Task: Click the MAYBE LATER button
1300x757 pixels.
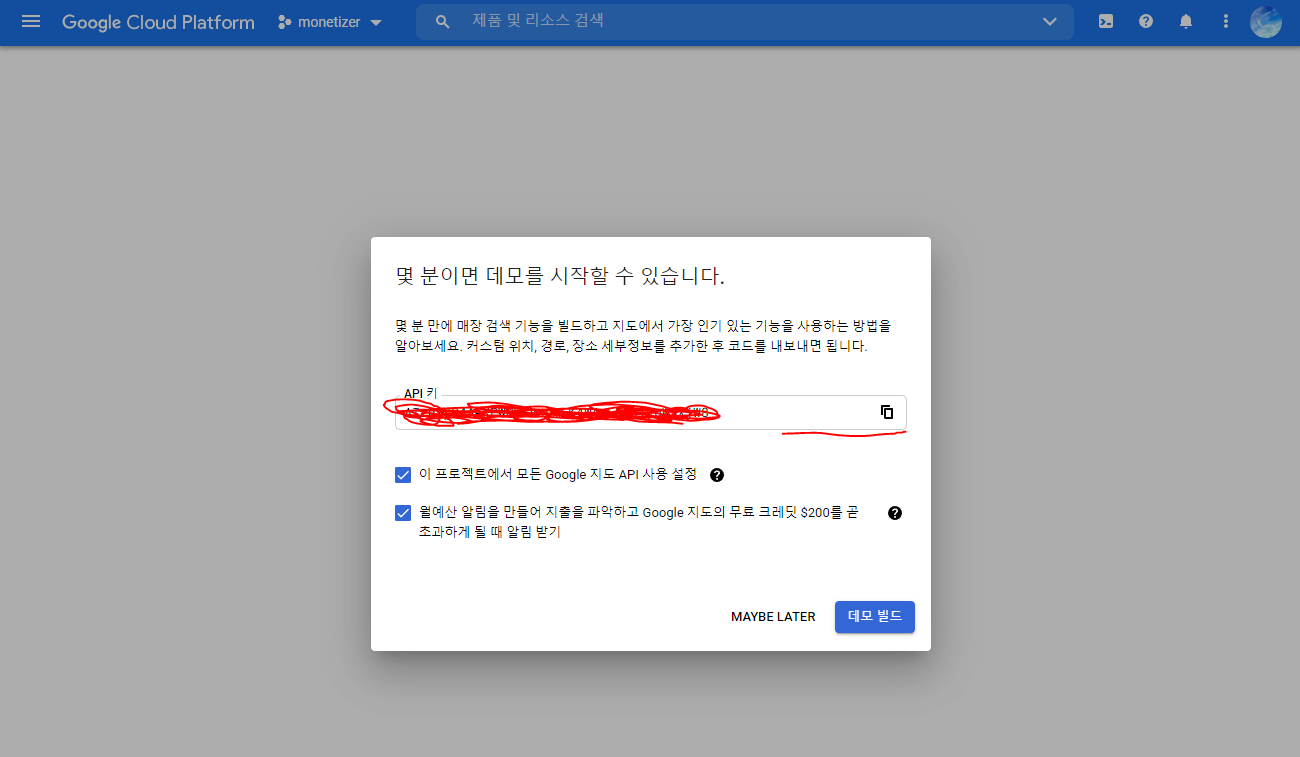Action: point(773,617)
